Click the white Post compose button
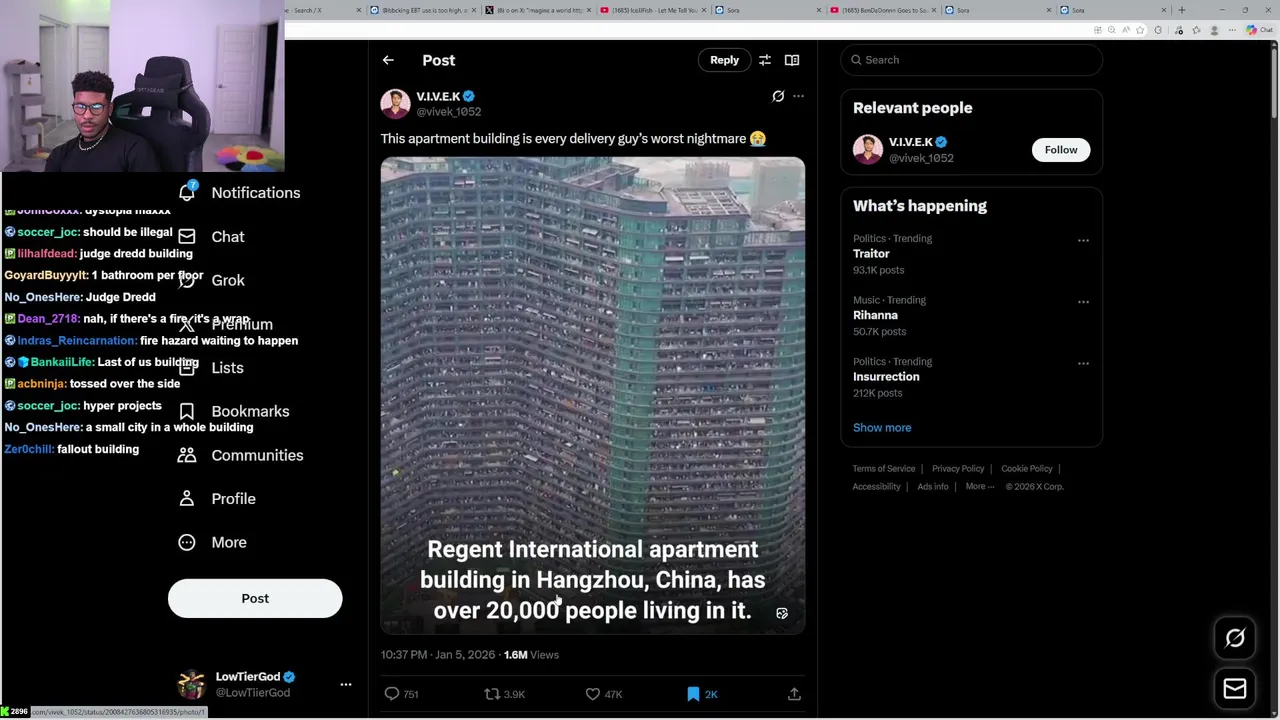 coord(255,598)
